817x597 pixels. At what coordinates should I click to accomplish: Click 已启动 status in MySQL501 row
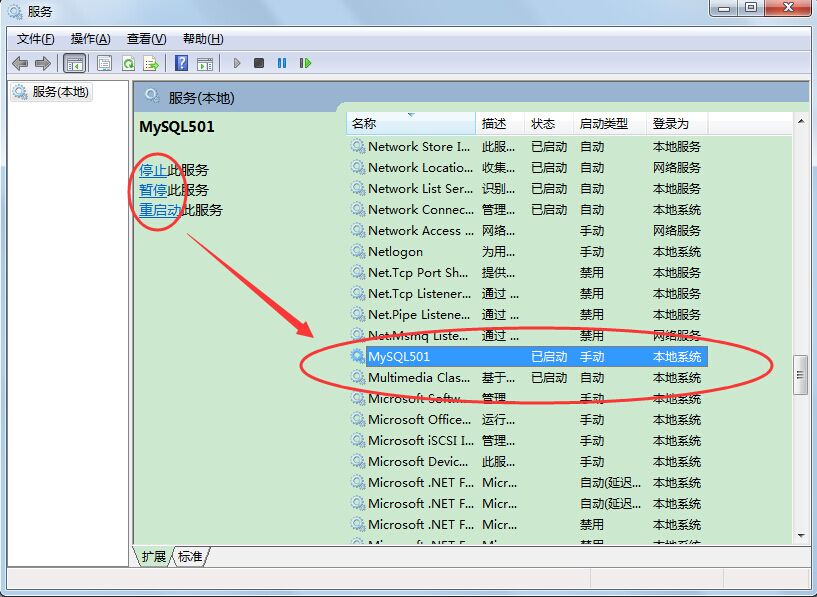coord(549,357)
